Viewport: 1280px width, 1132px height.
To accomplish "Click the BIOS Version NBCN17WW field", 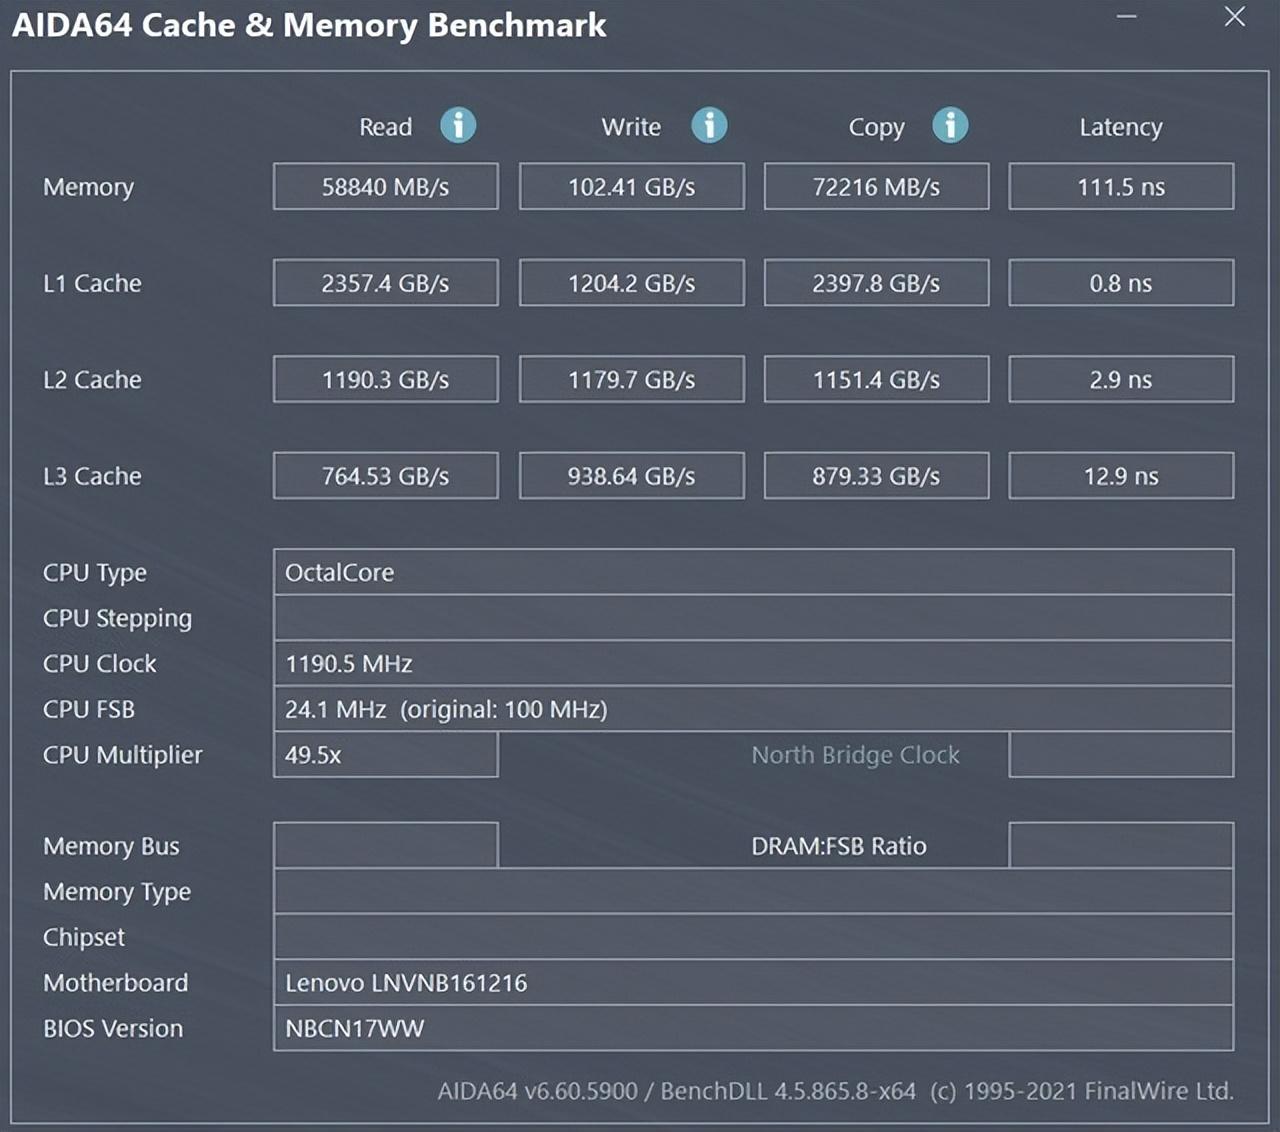I will (x=753, y=1028).
